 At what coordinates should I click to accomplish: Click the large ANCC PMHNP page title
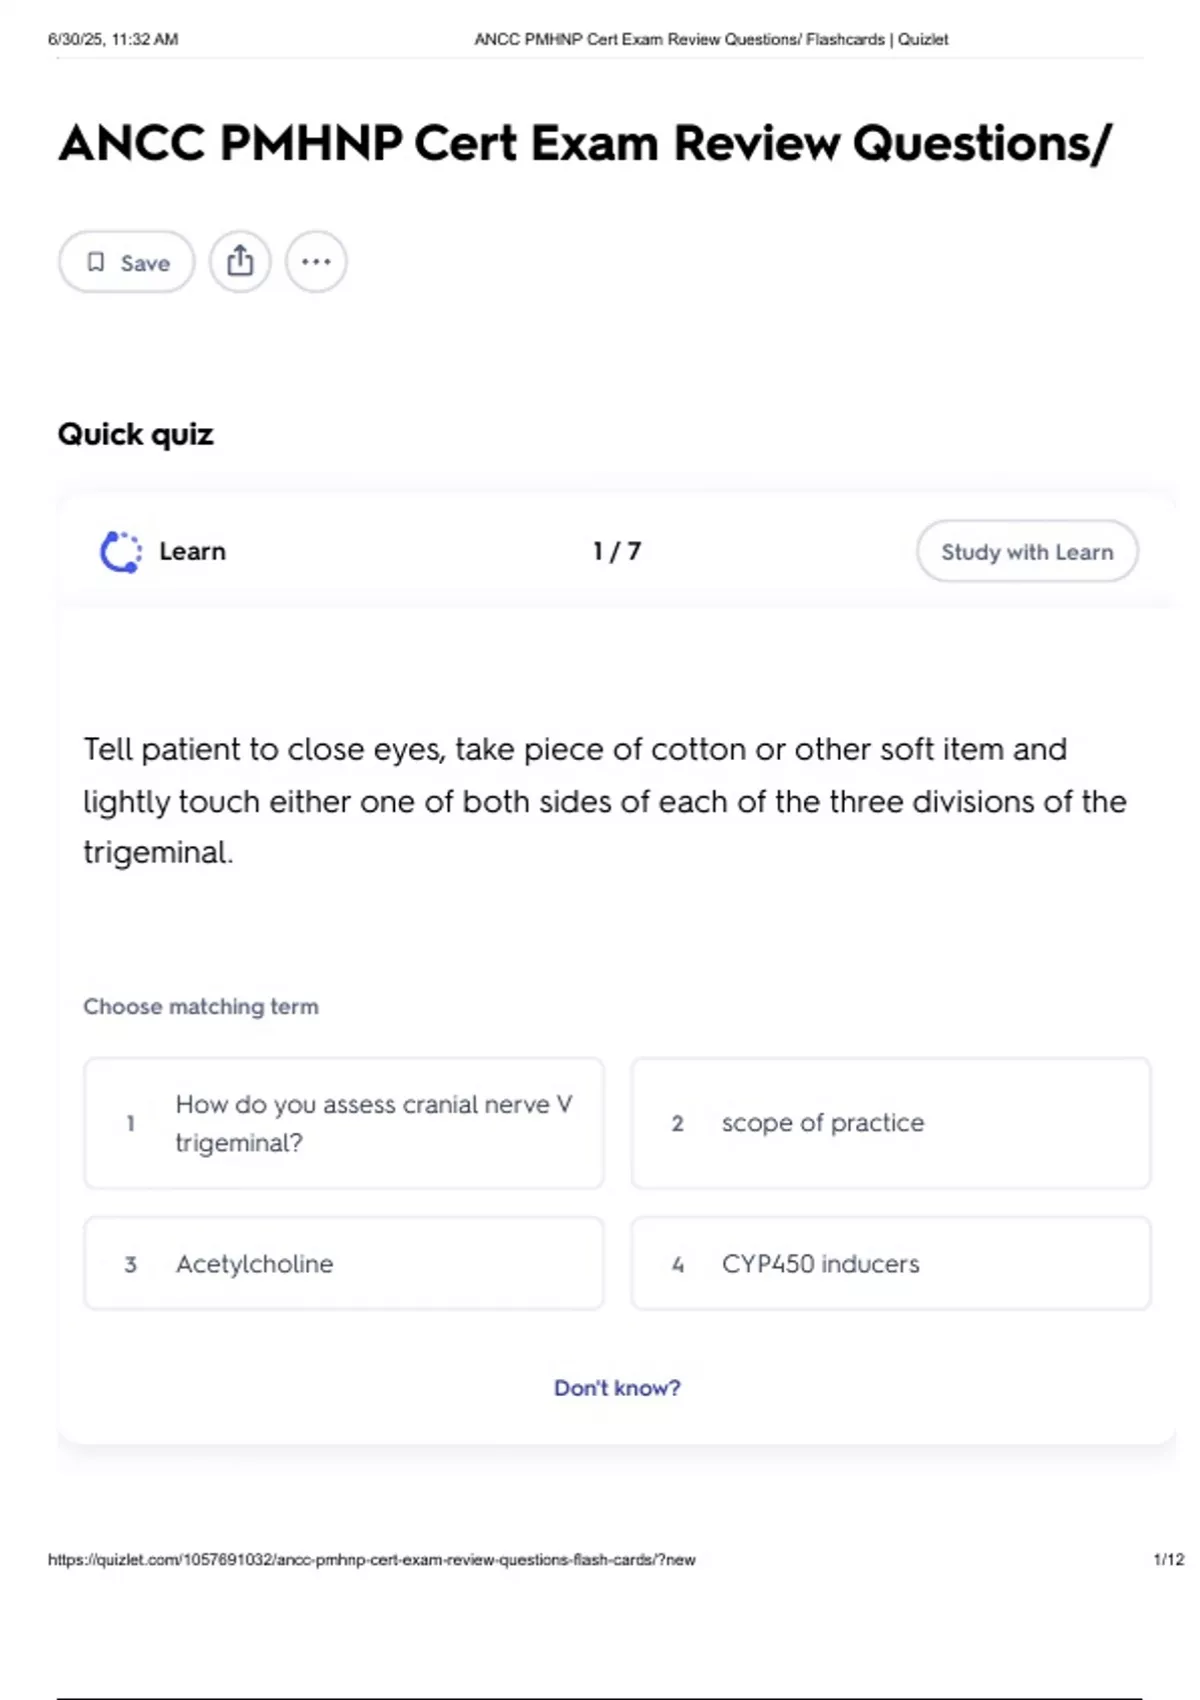[585, 143]
